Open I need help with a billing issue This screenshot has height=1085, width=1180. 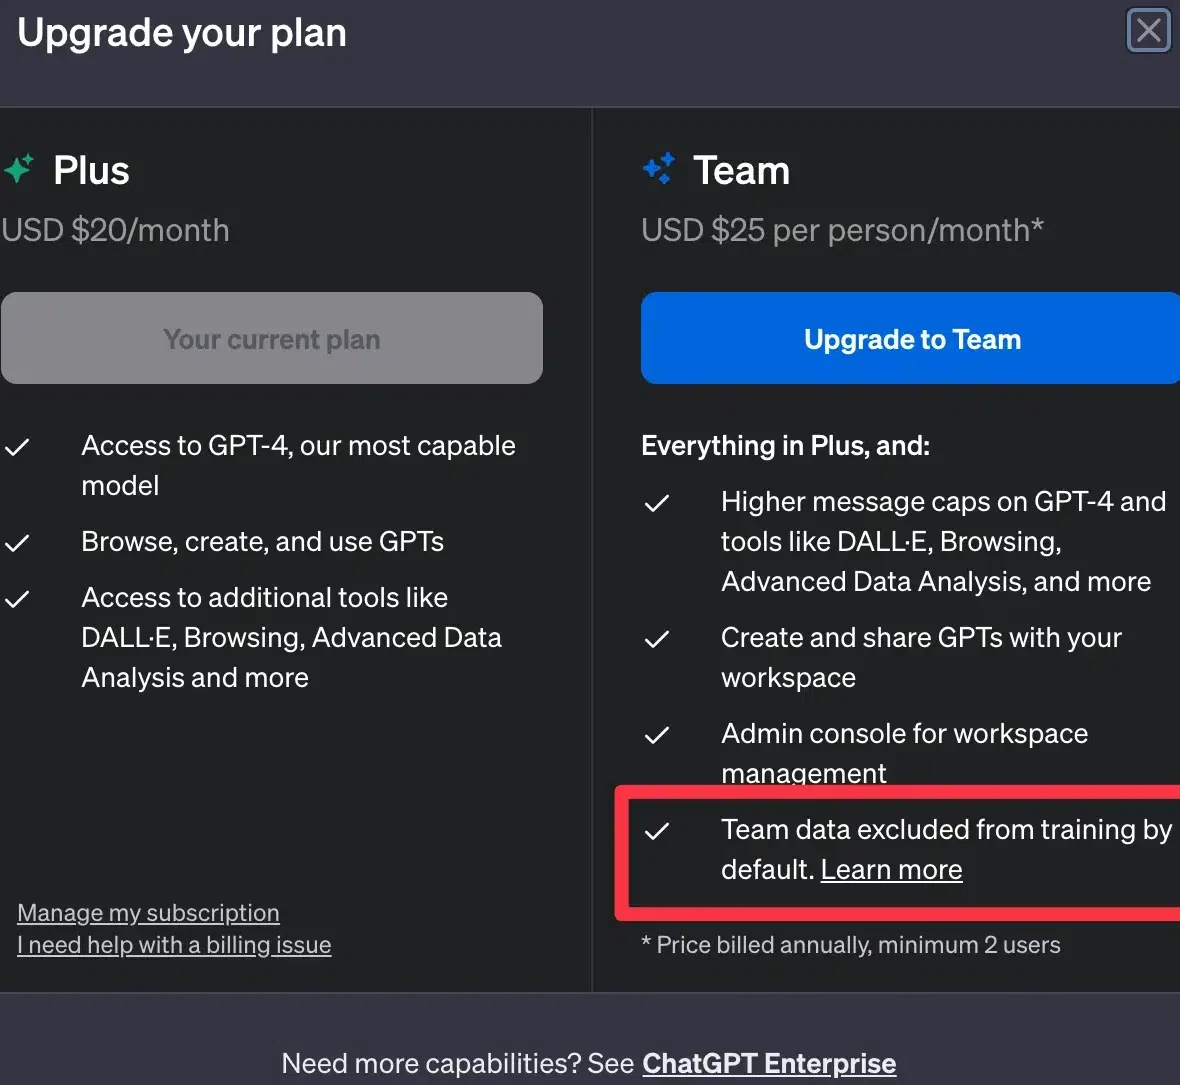pos(174,945)
